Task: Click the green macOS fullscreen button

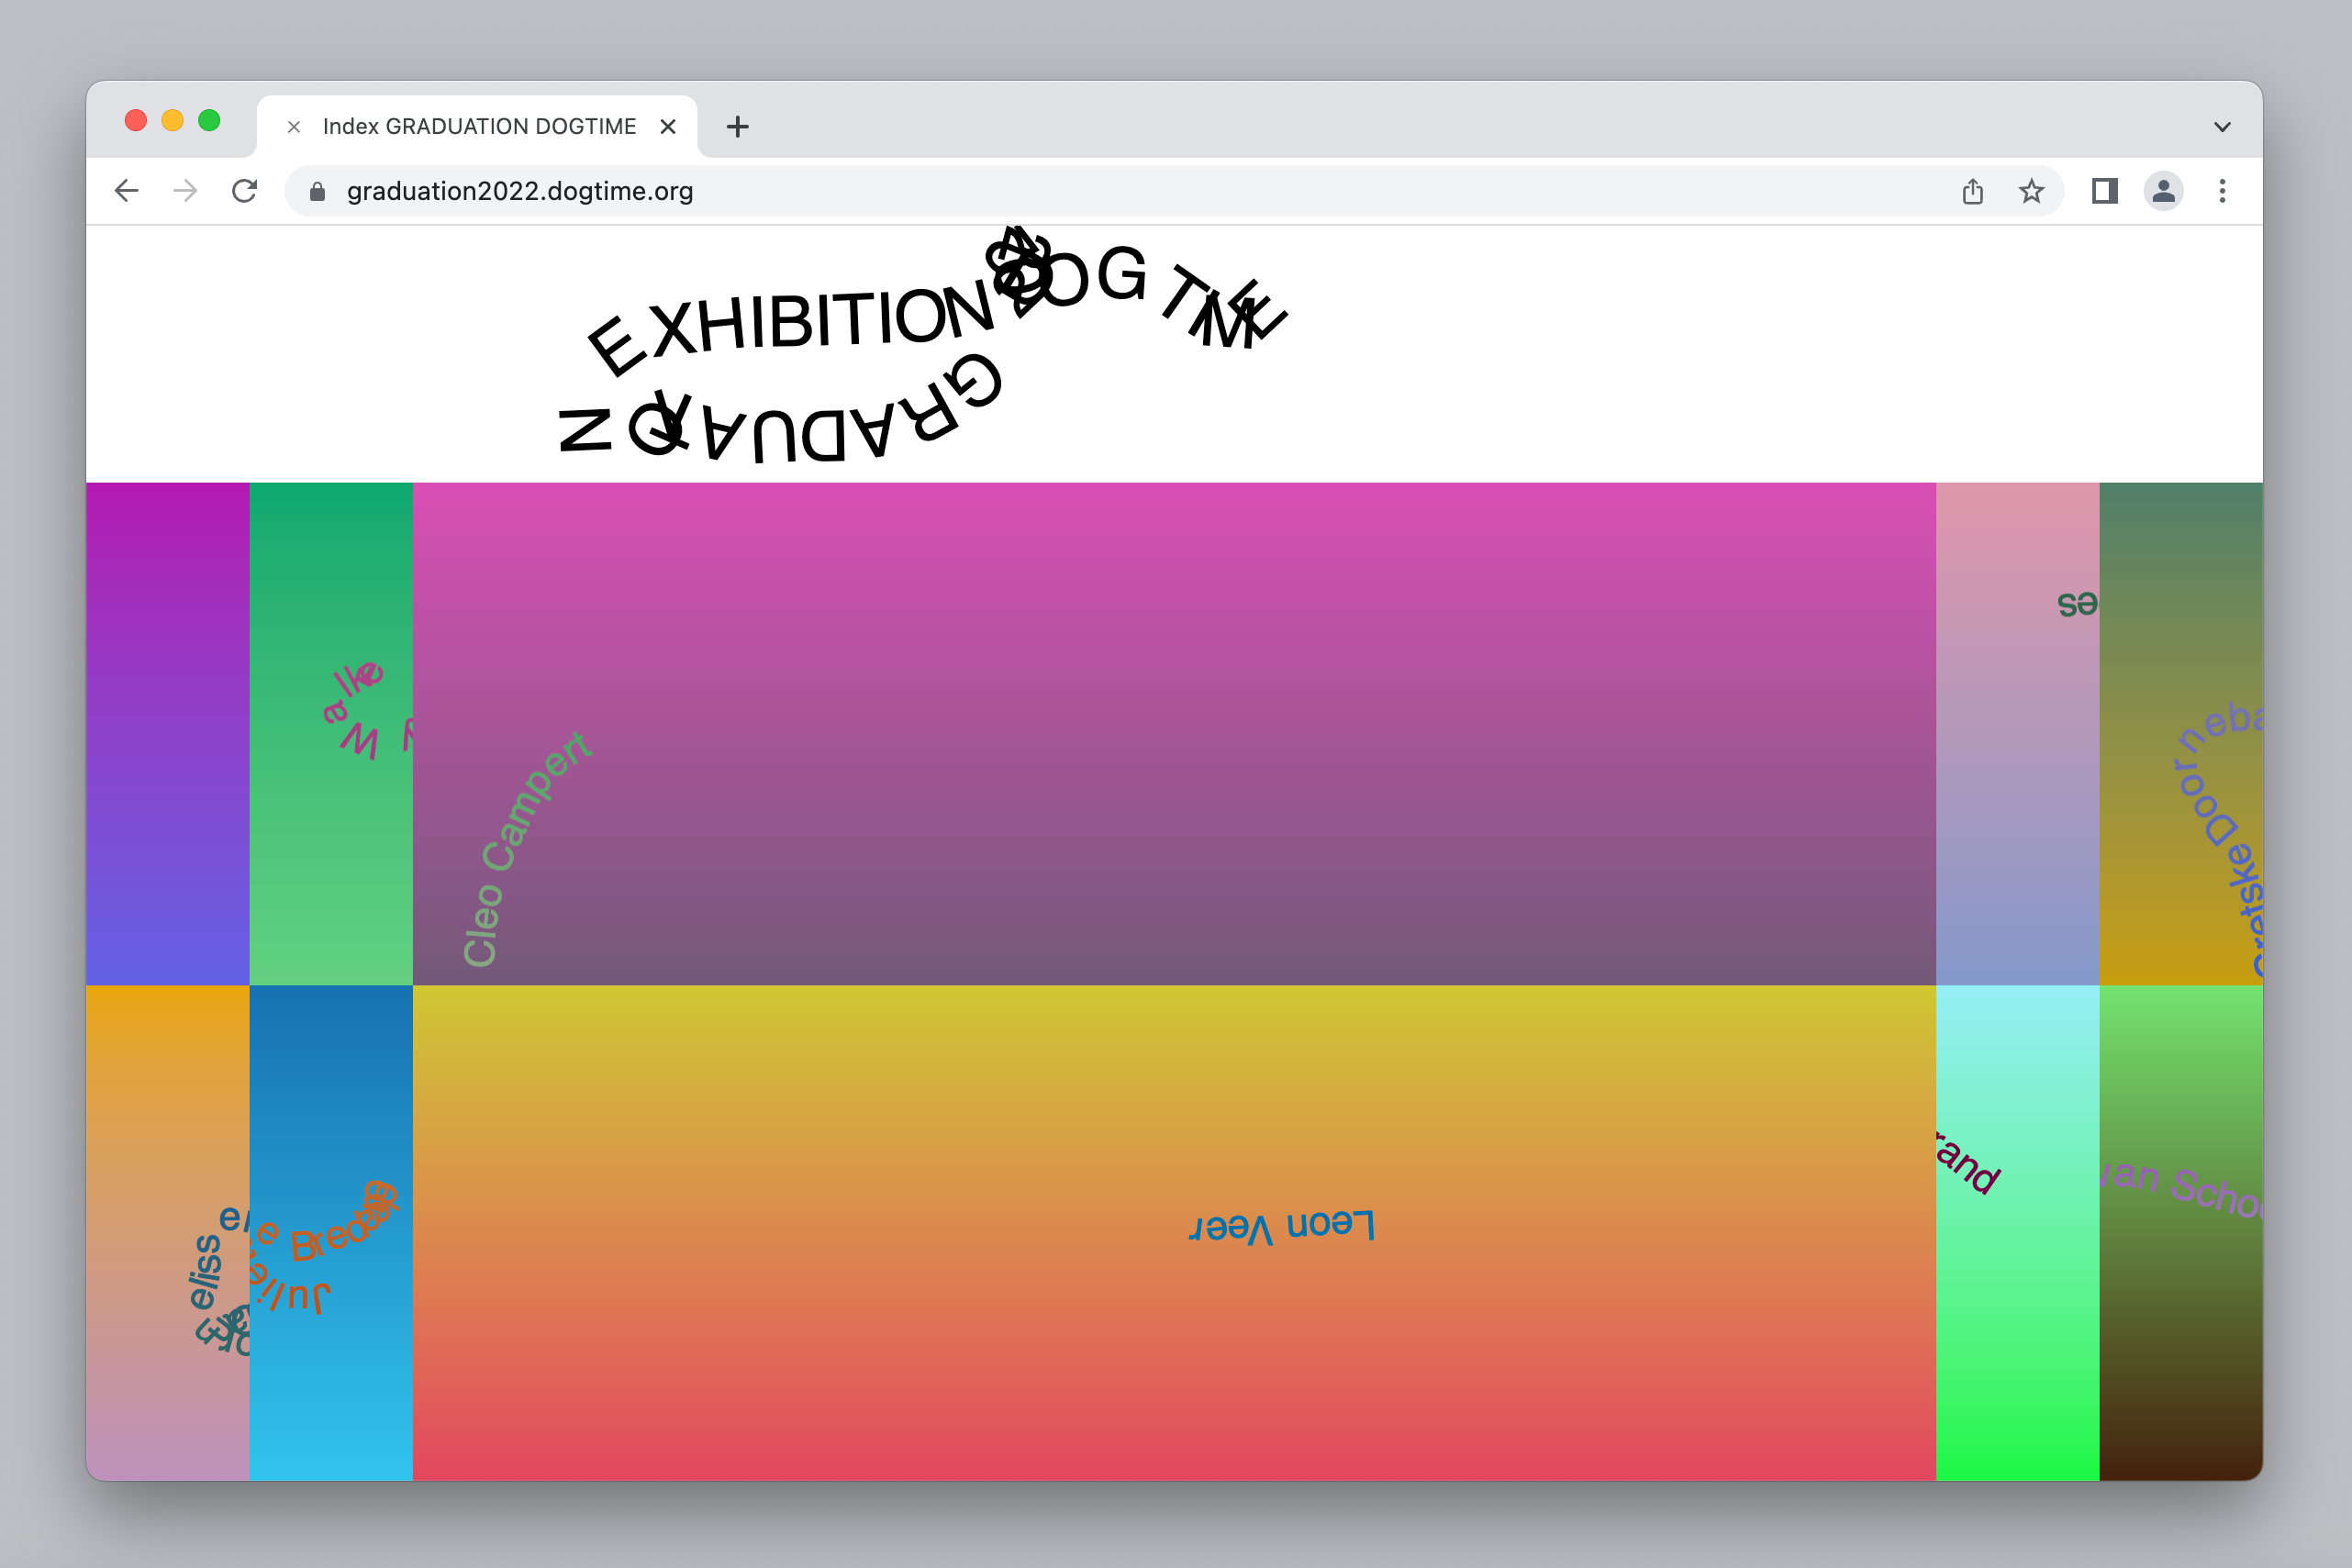Action: pyautogui.click(x=209, y=121)
